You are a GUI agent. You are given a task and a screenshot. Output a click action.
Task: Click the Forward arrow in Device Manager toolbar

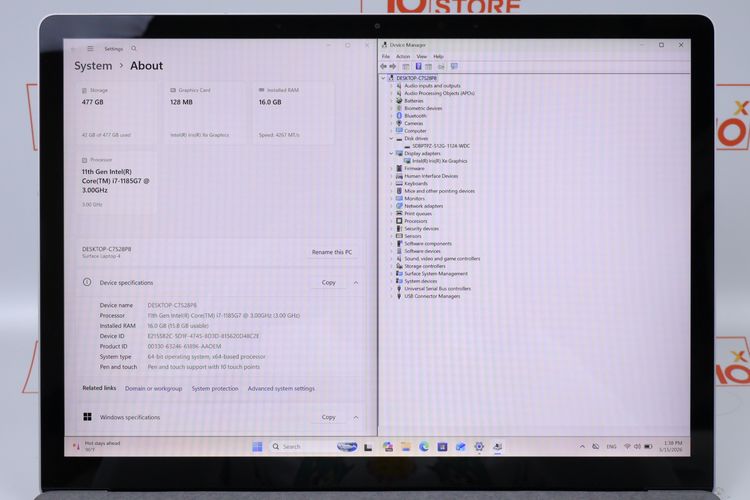pyautogui.click(x=393, y=67)
